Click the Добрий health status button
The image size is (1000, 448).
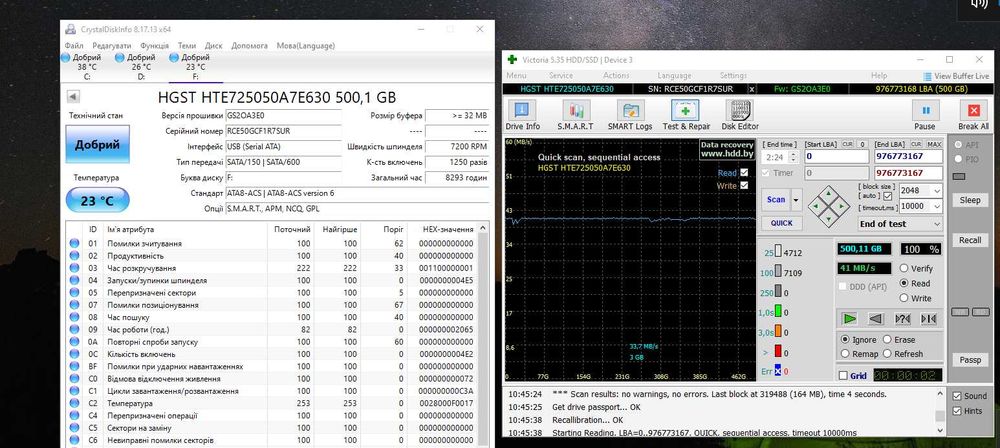pos(98,145)
